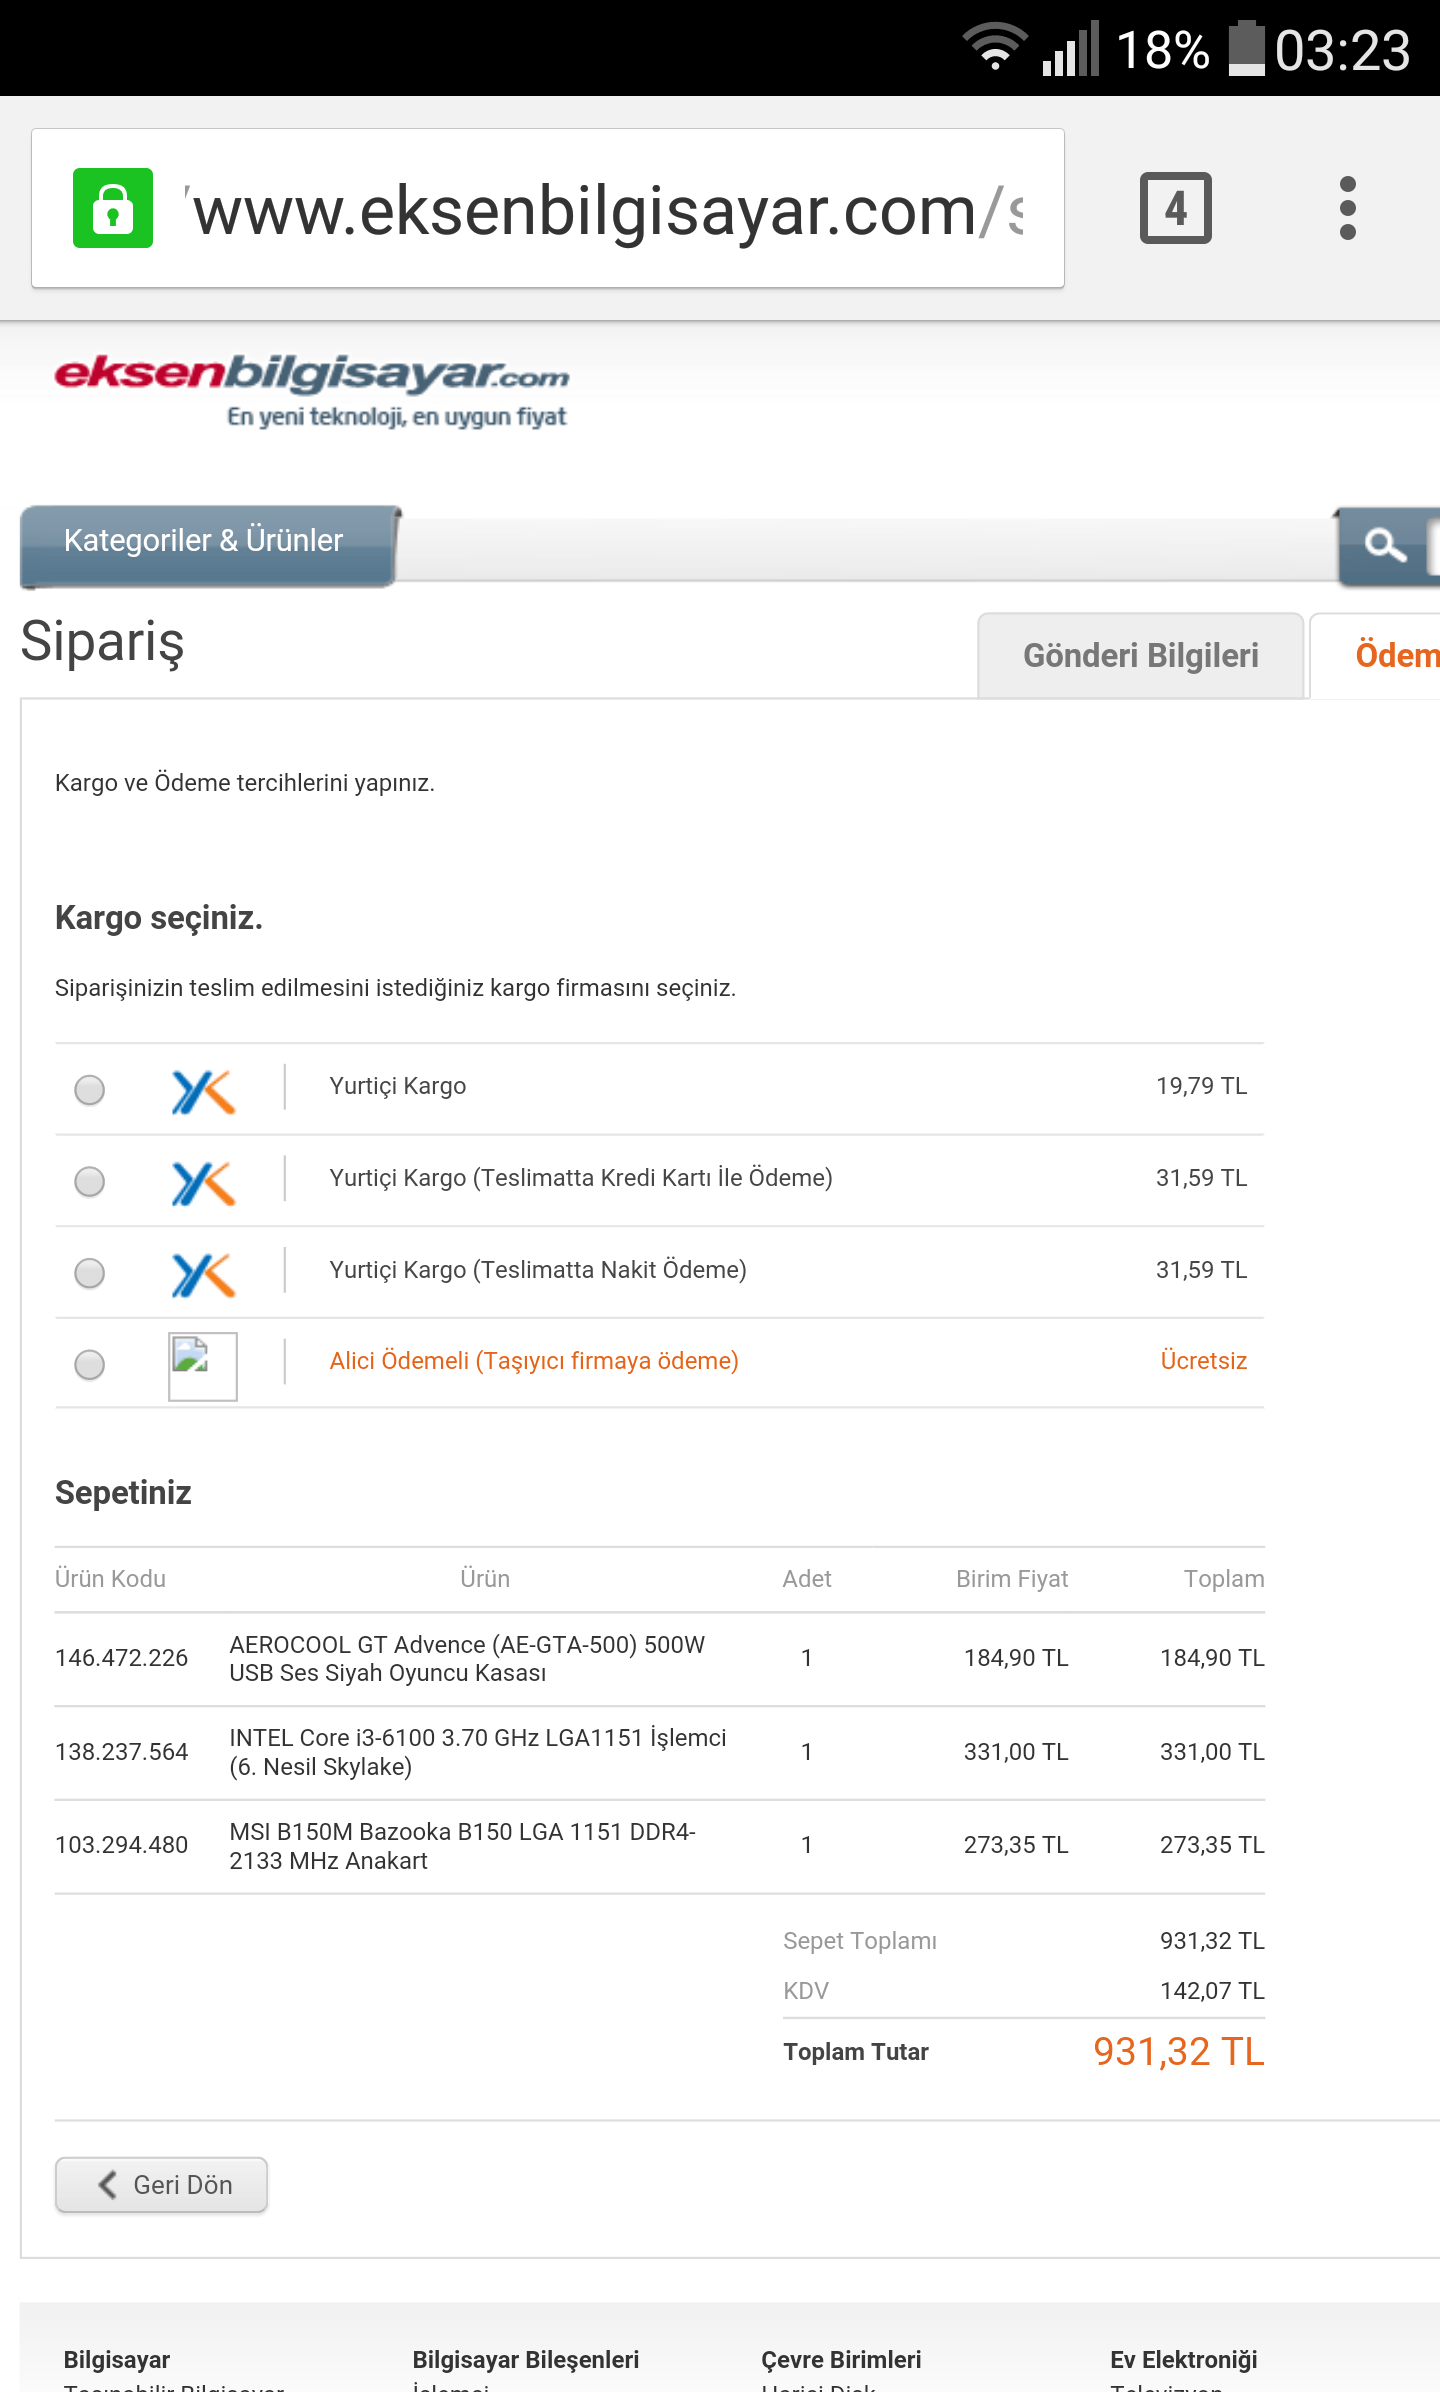Image resolution: width=1440 pixels, height=2392 pixels.
Task: Switch to the Gönderi Bilgileri tab
Action: (1140, 656)
